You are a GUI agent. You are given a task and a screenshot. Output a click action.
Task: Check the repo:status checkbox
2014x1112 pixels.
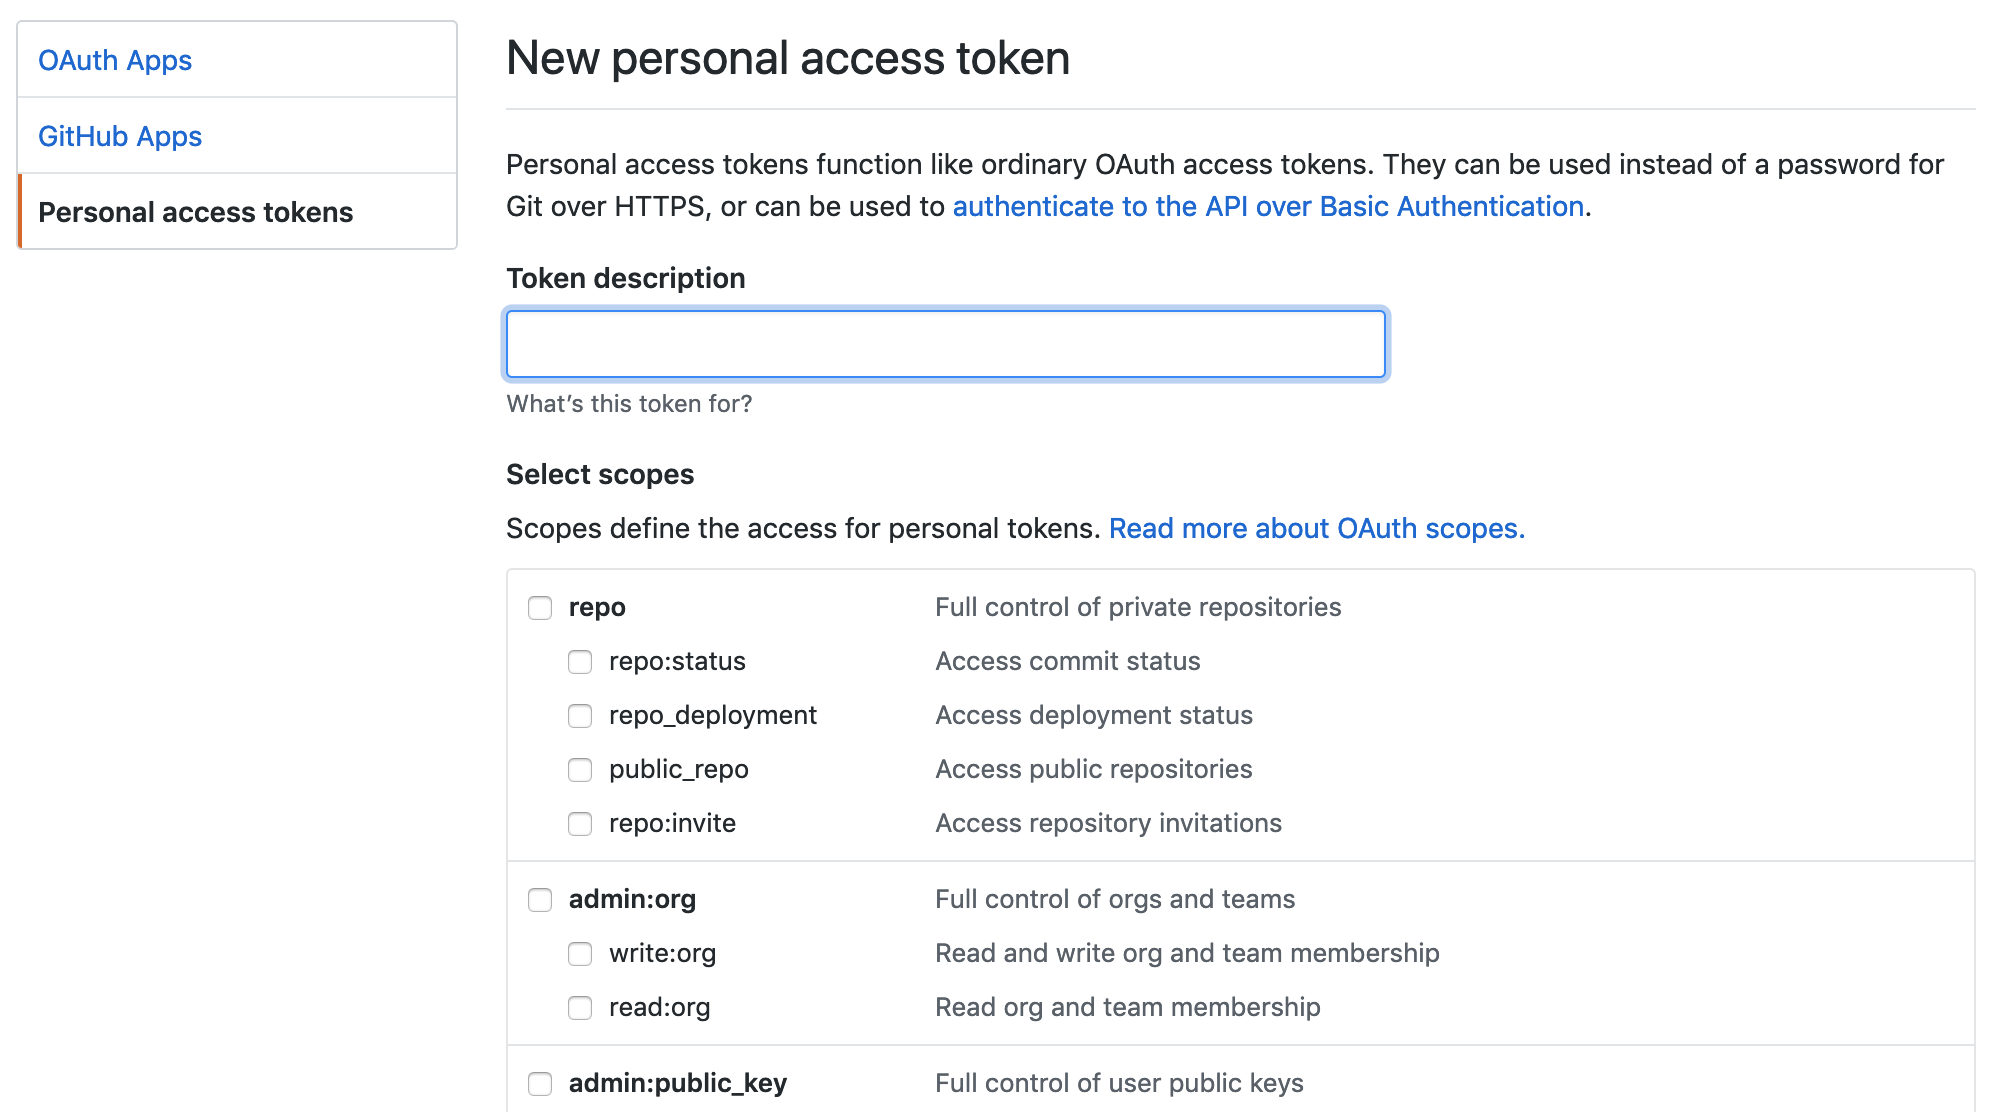pyautogui.click(x=580, y=661)
